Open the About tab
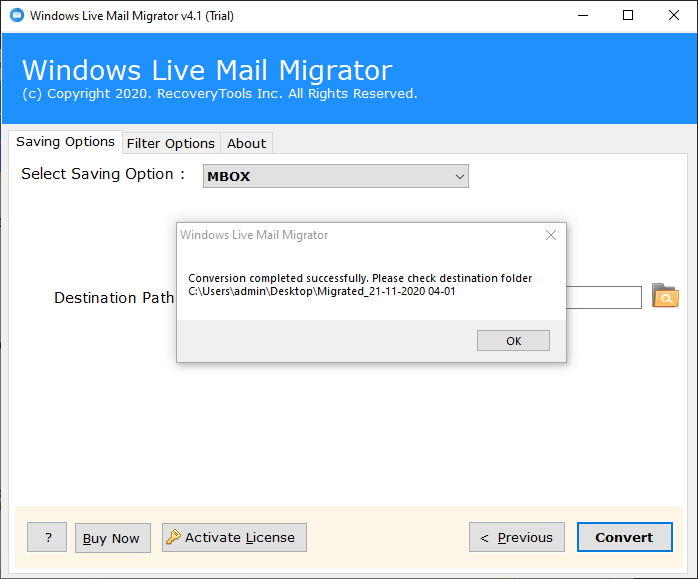Viewport: 698px width, 579px height. (246, 143)
